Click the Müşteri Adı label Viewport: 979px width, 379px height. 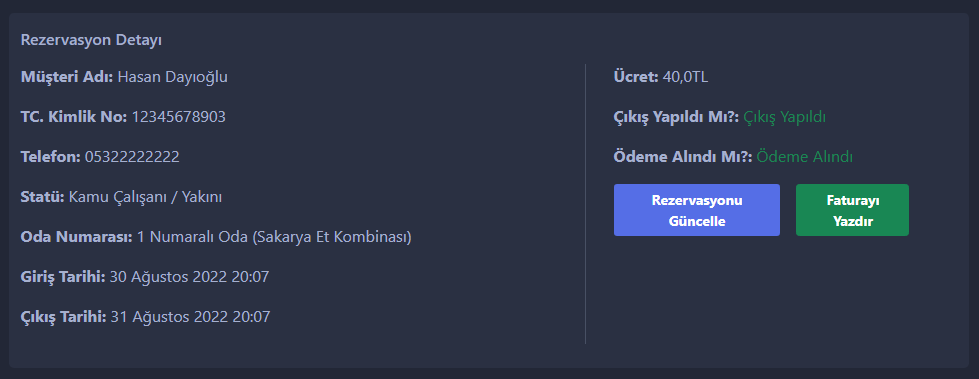point(67,77)
